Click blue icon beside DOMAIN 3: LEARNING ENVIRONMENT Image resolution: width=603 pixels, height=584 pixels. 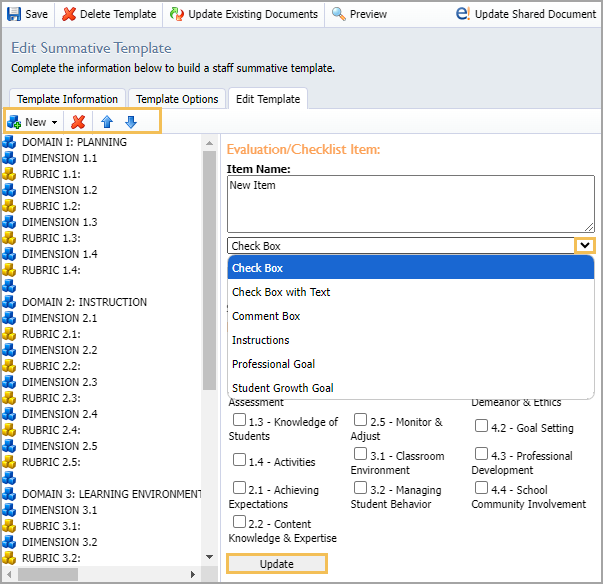coord(9,494)
